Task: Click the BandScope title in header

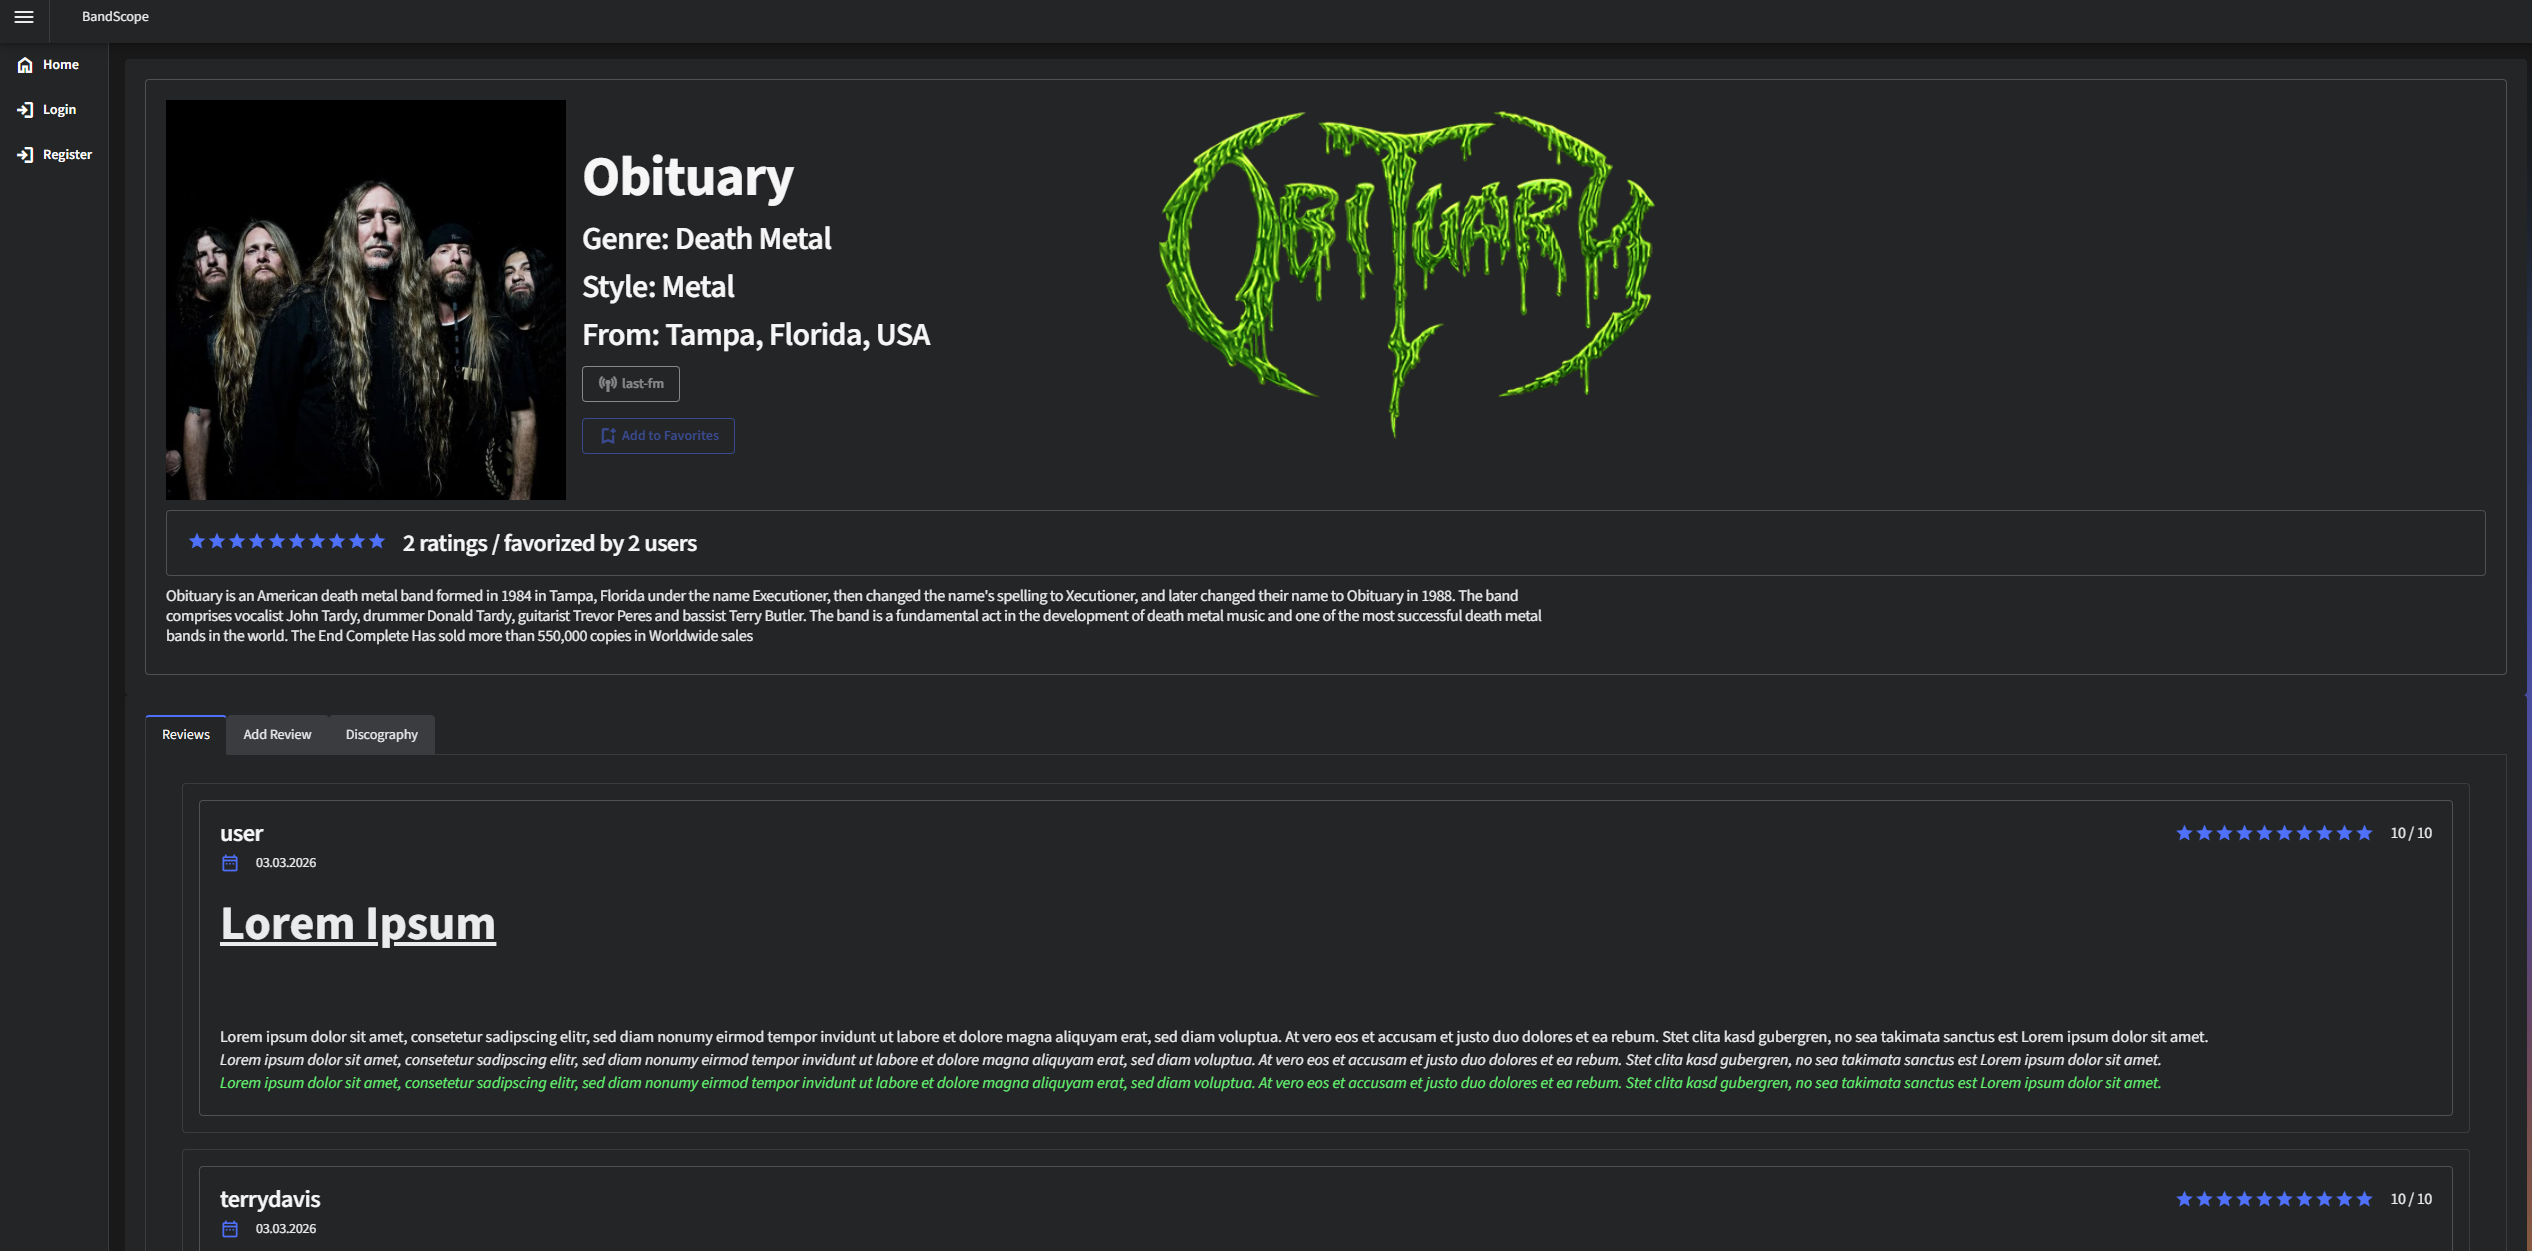Action: (115, 17)
